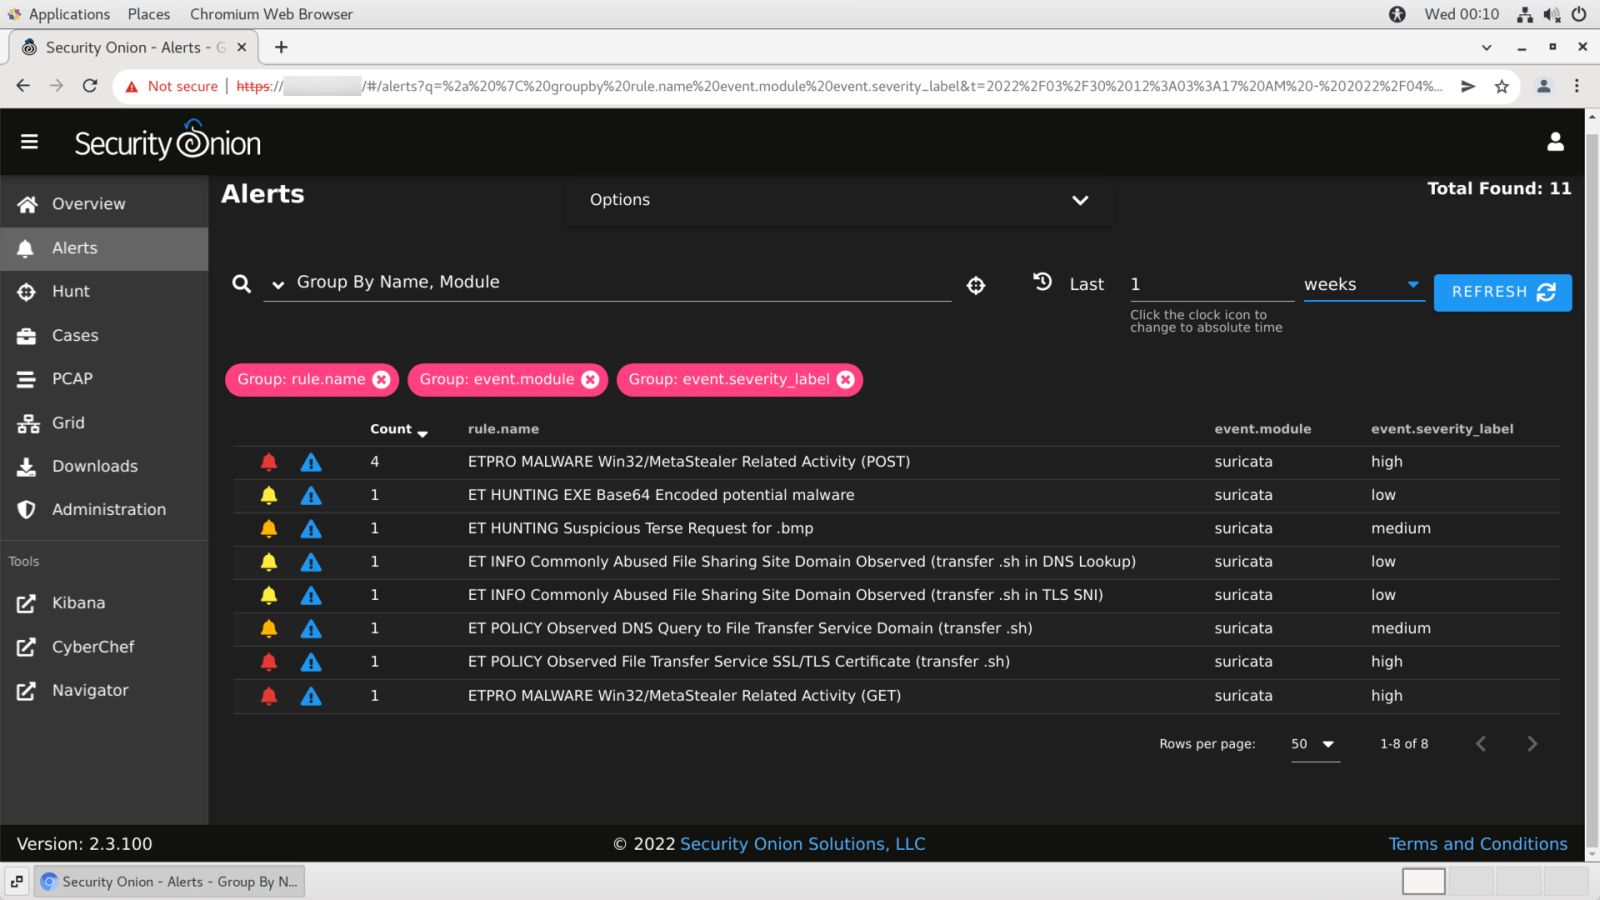Go to the next results page arrow

tap(1532, 744)
